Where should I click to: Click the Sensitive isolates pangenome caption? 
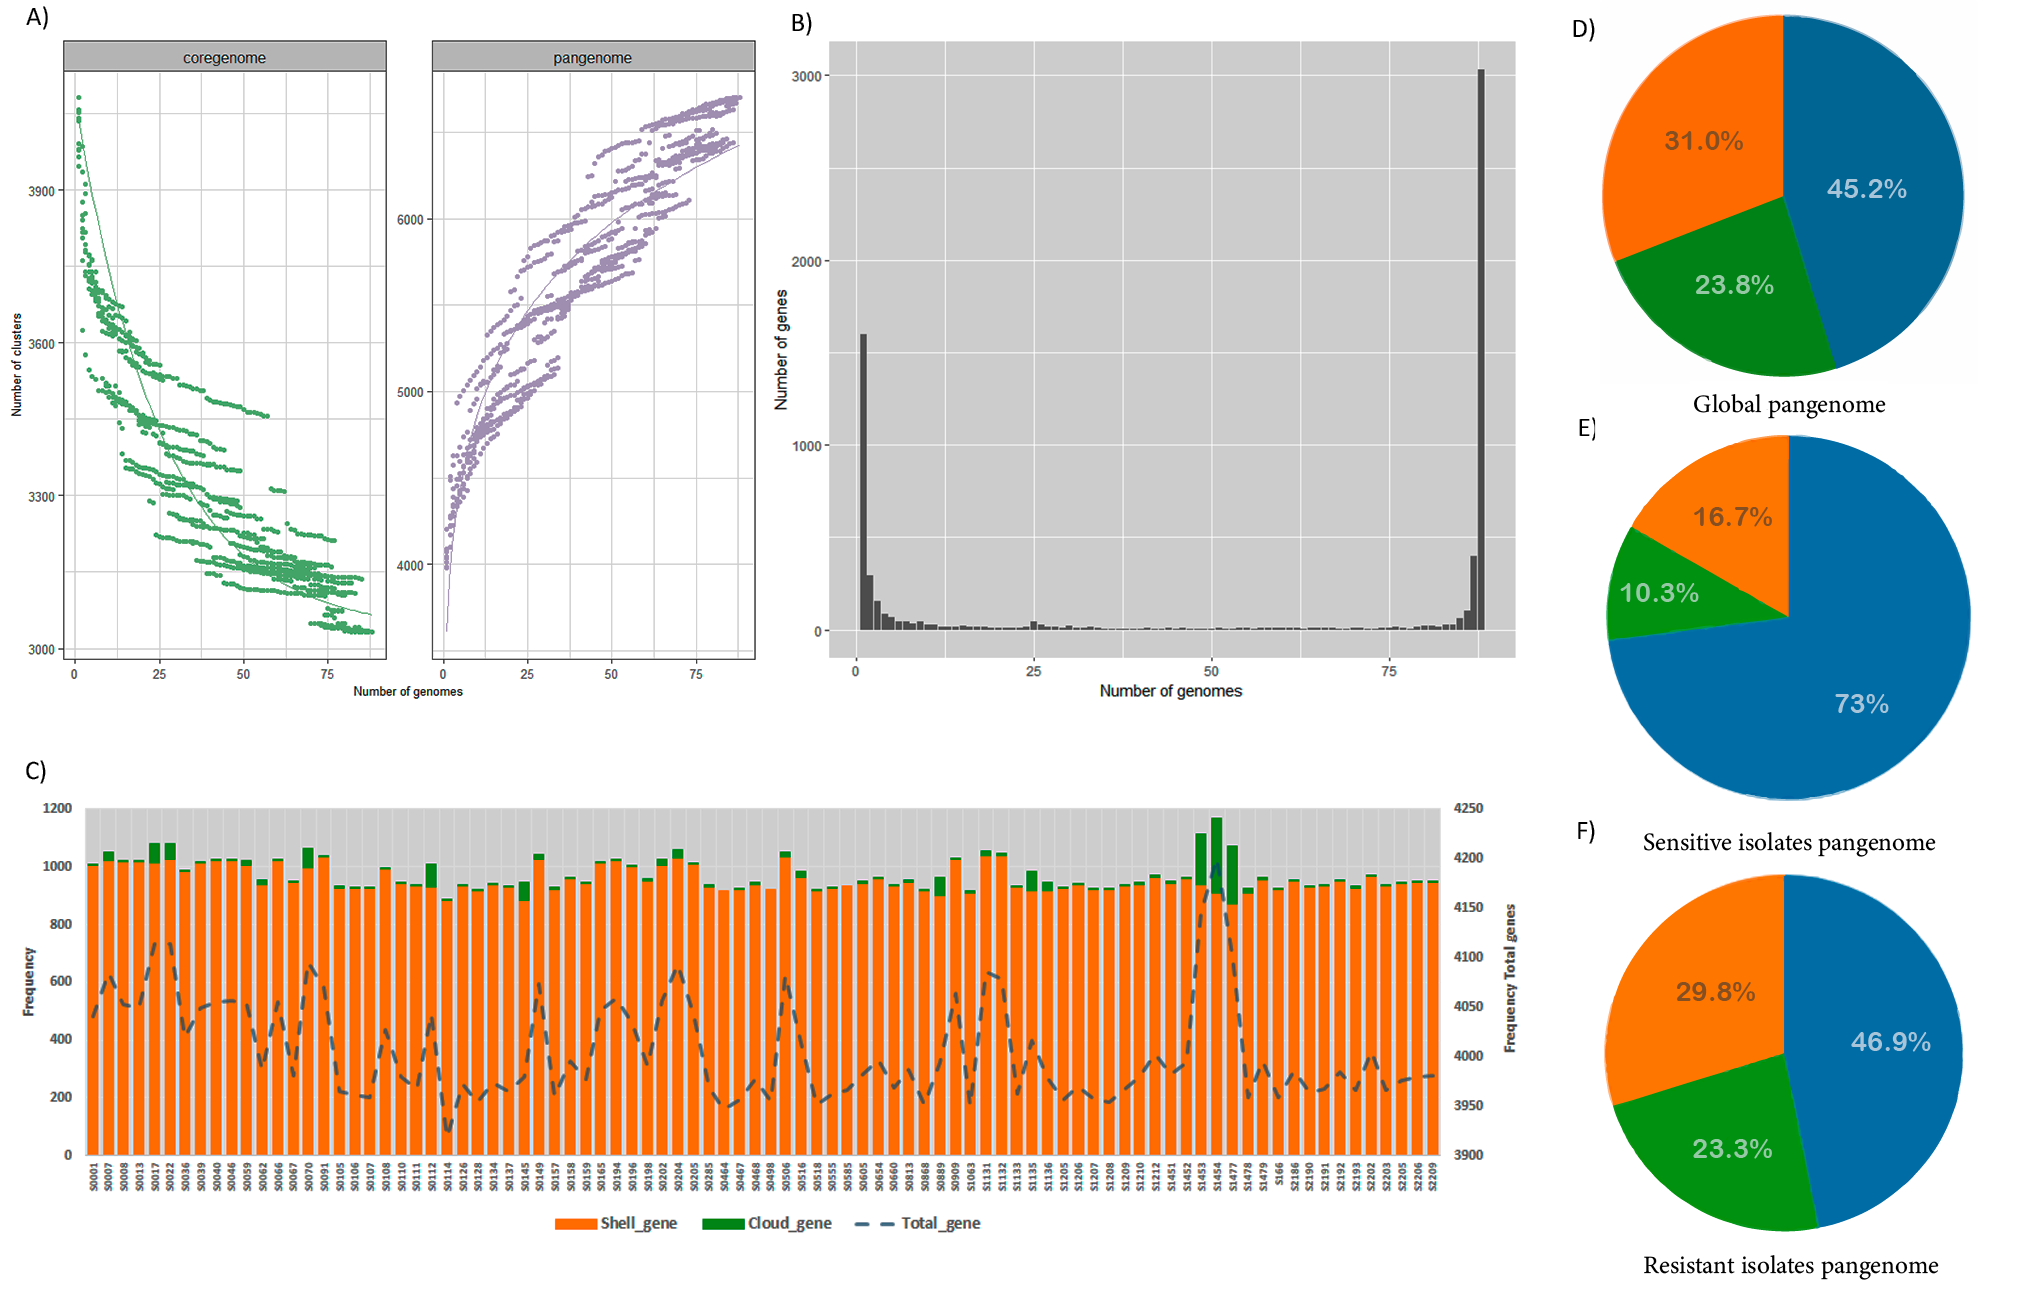[1789, 843]
